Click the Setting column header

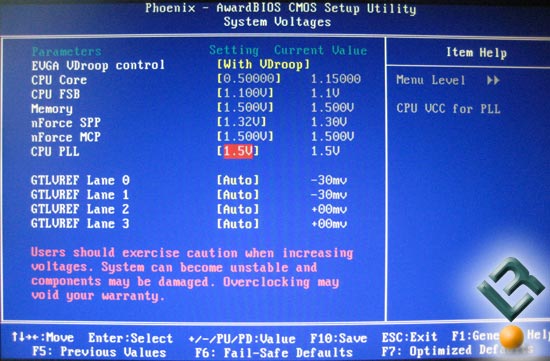234,50
